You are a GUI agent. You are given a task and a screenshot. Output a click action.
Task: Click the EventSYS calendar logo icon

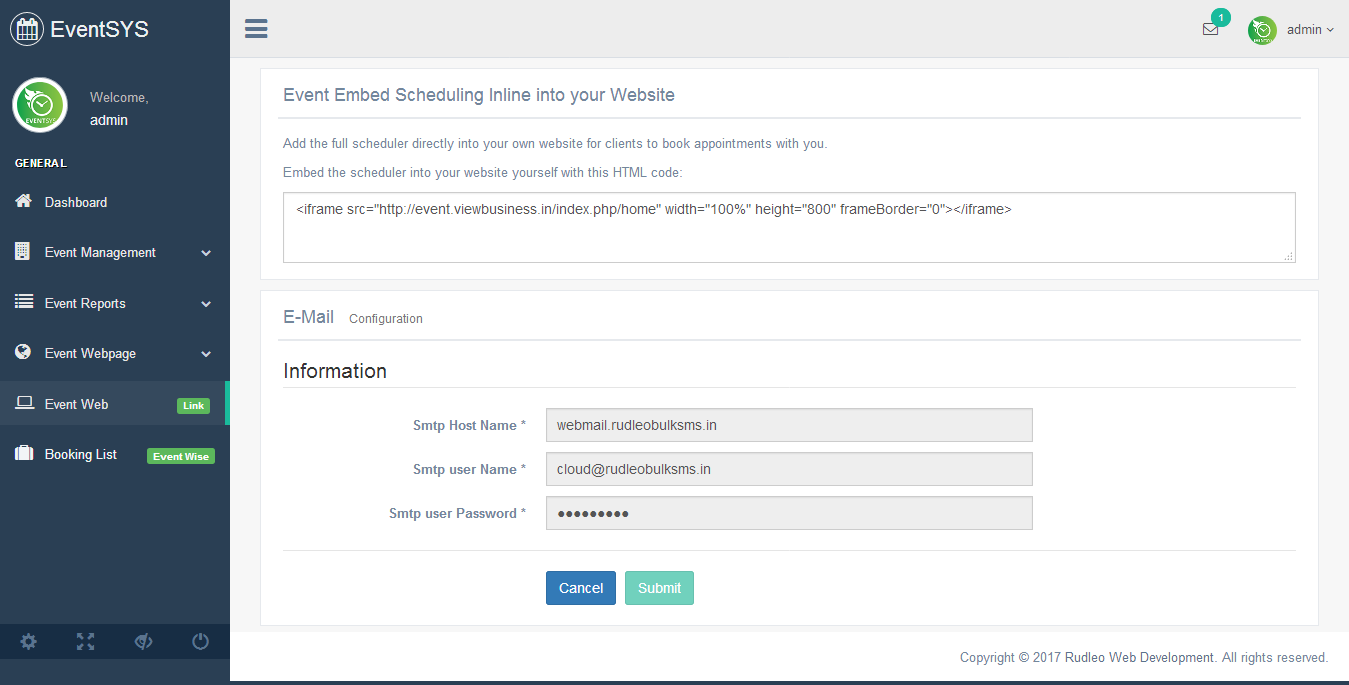tap(26, 29)
